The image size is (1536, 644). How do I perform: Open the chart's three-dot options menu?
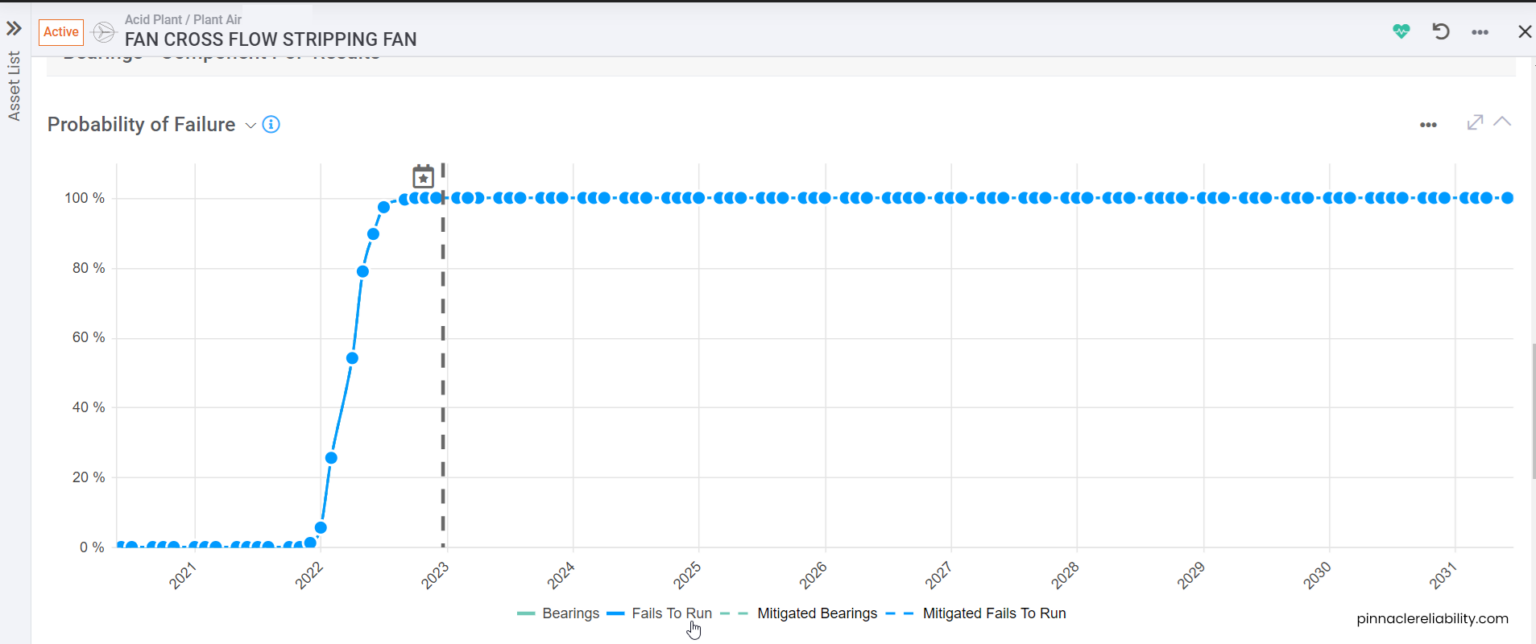[1428, 125]
